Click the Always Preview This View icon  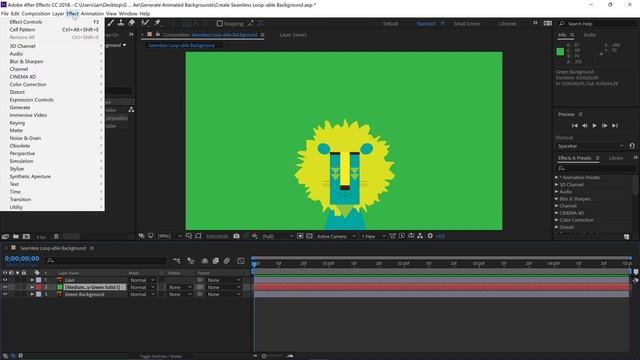point(141,236)
